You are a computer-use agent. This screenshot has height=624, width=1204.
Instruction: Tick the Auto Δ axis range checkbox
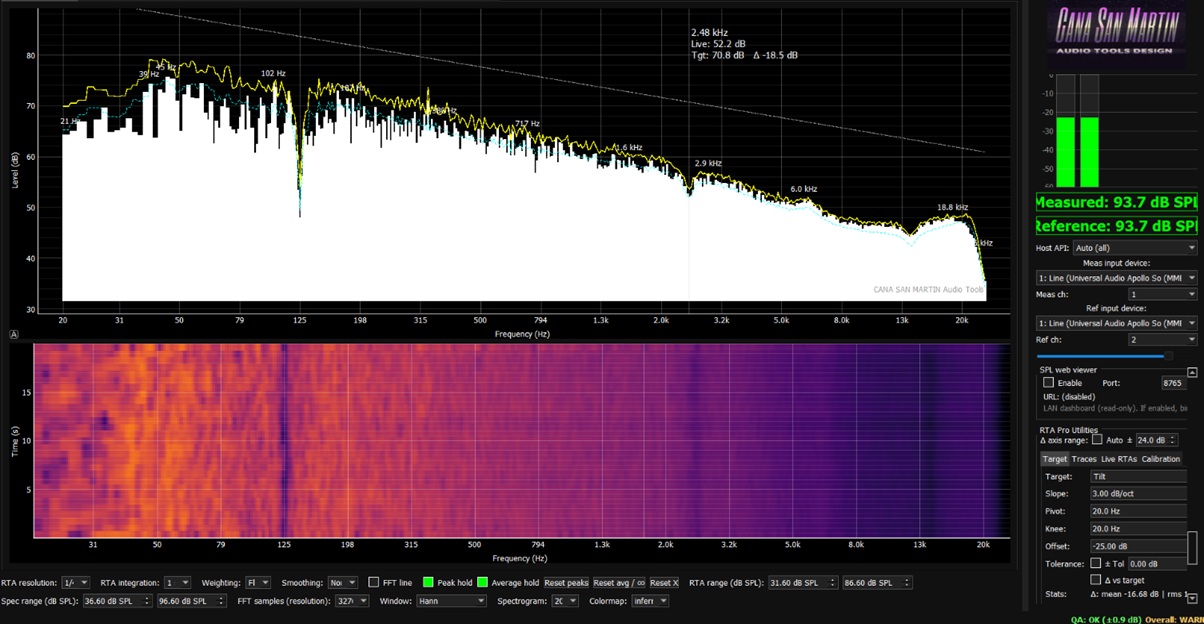[x=1097, y=440]
